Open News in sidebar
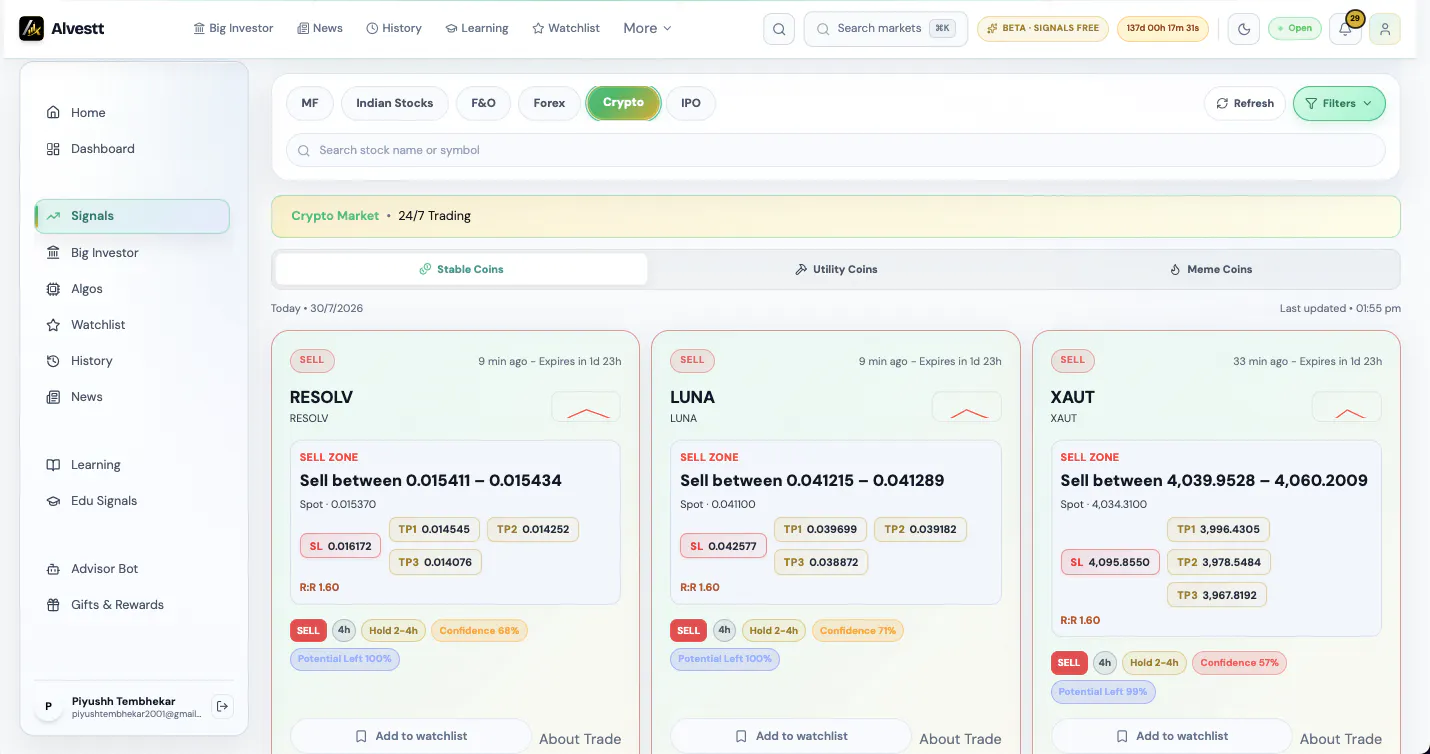This screenshot has height=754, width=1430. (132, 397)
